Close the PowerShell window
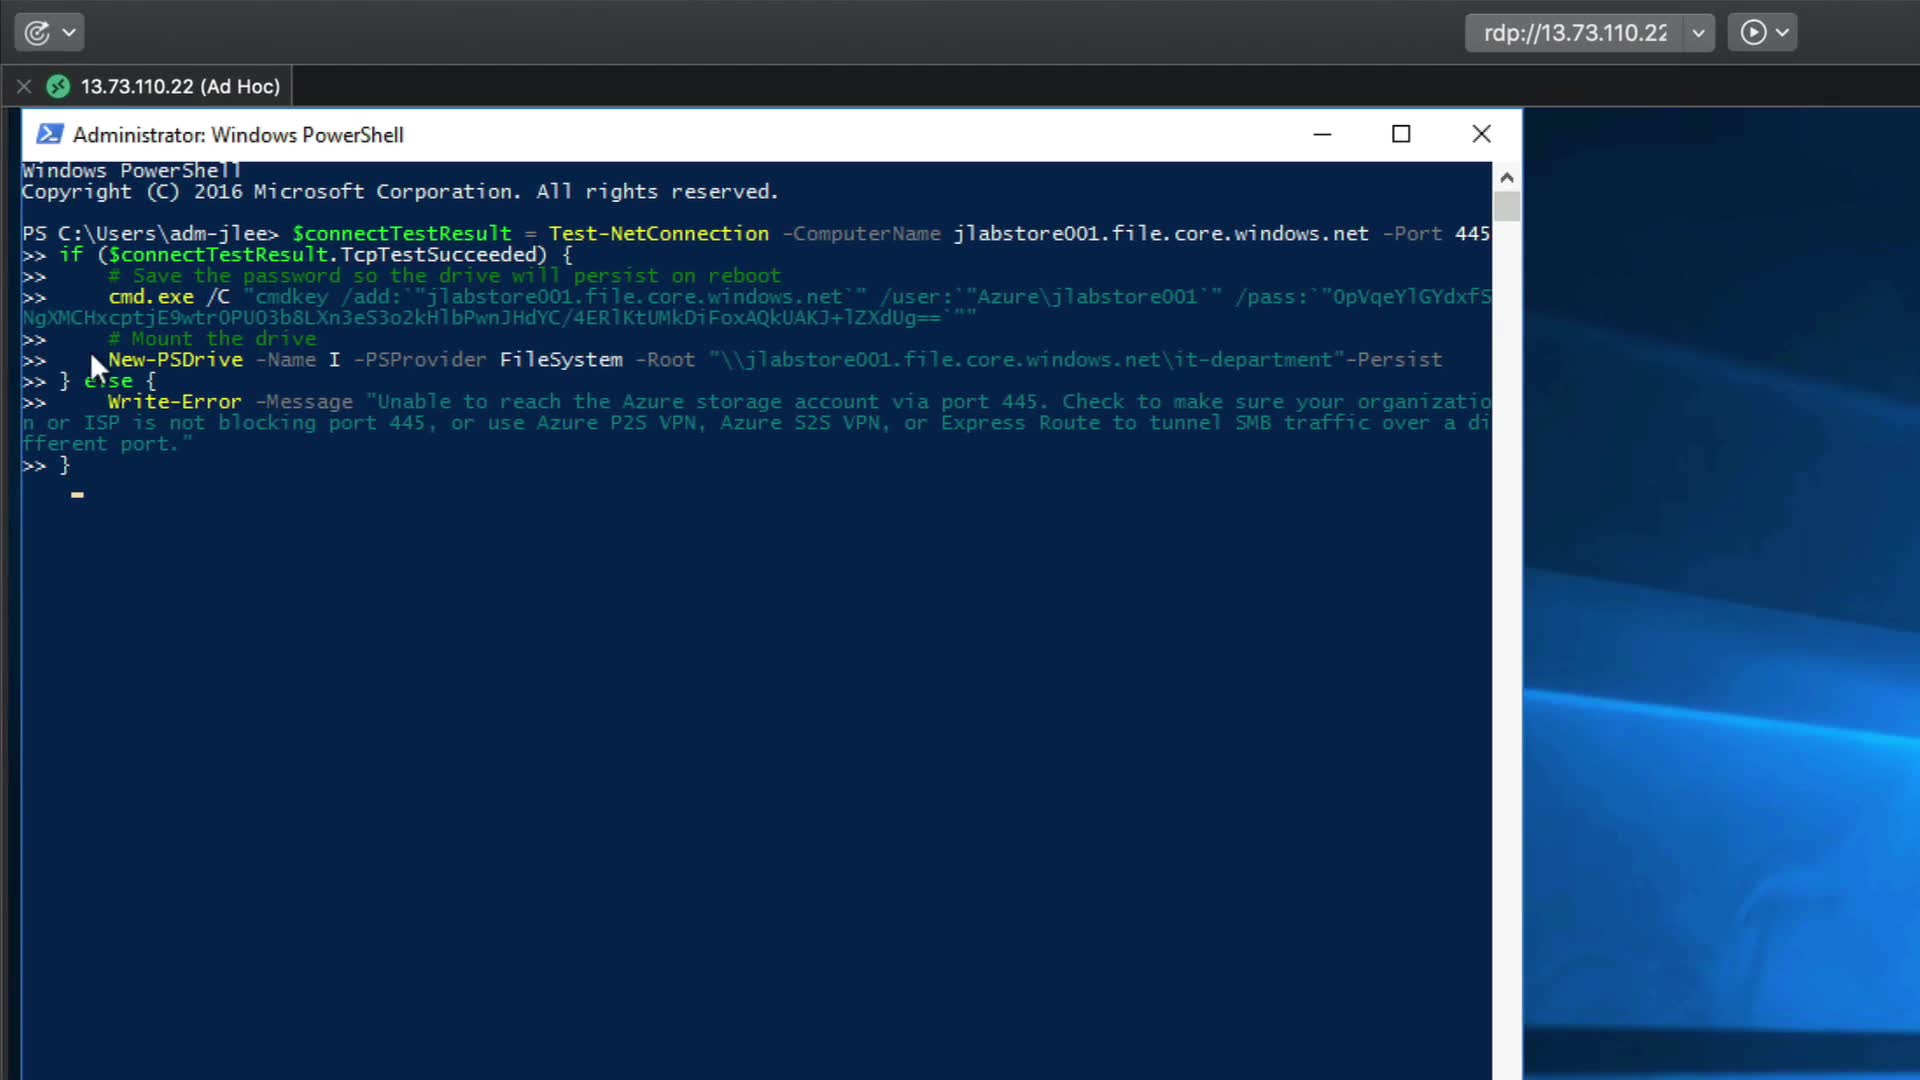 (1481, 134)
